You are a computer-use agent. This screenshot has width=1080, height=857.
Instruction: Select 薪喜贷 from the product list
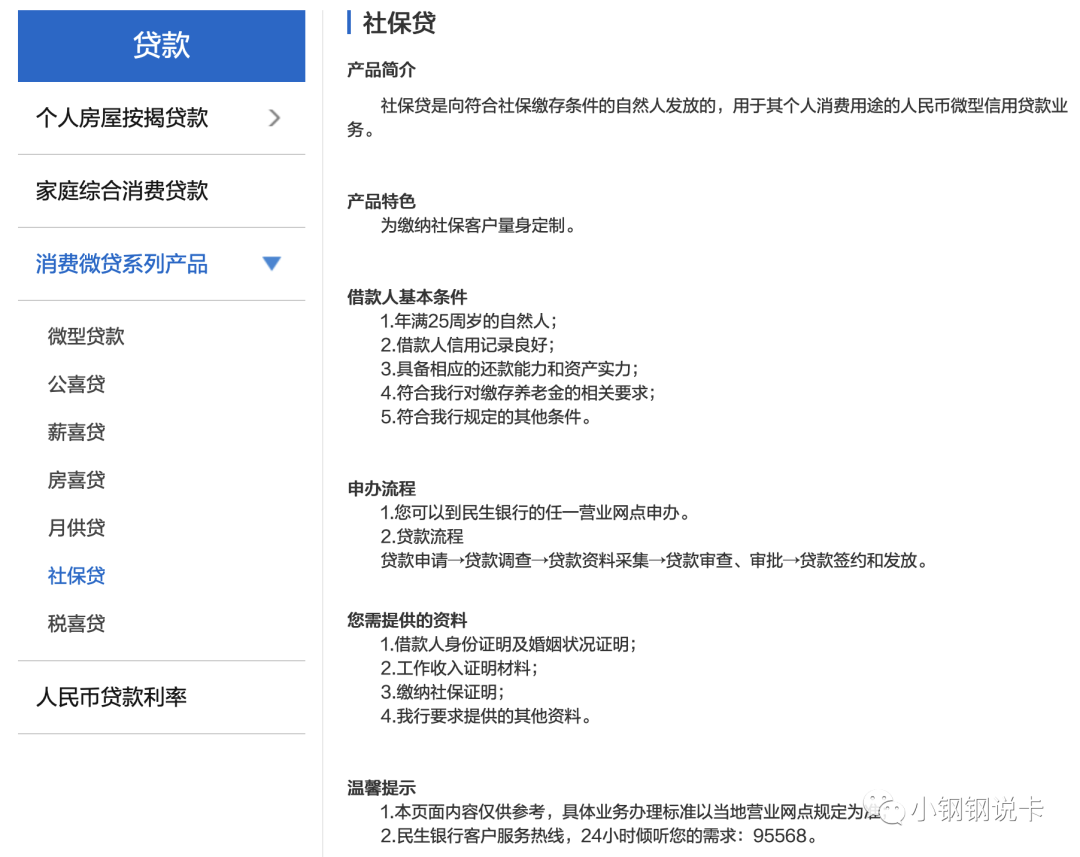pyautogui.click(x=77, y=432)
